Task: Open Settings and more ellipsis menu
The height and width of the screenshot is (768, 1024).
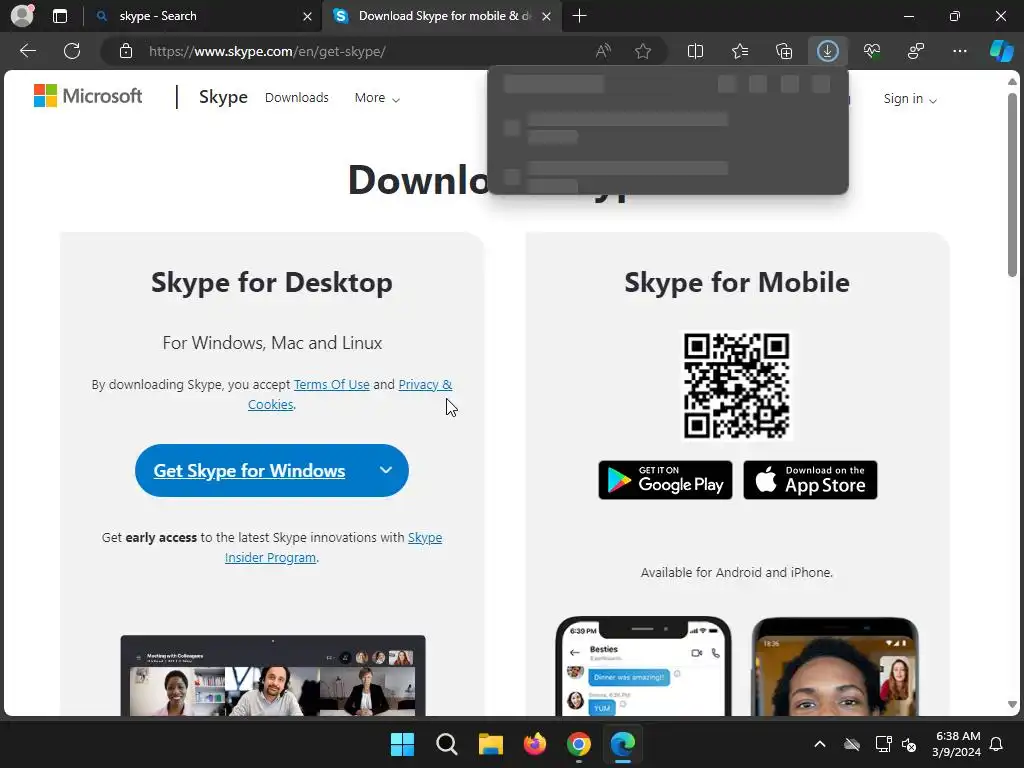Action: tap(959, 51)
